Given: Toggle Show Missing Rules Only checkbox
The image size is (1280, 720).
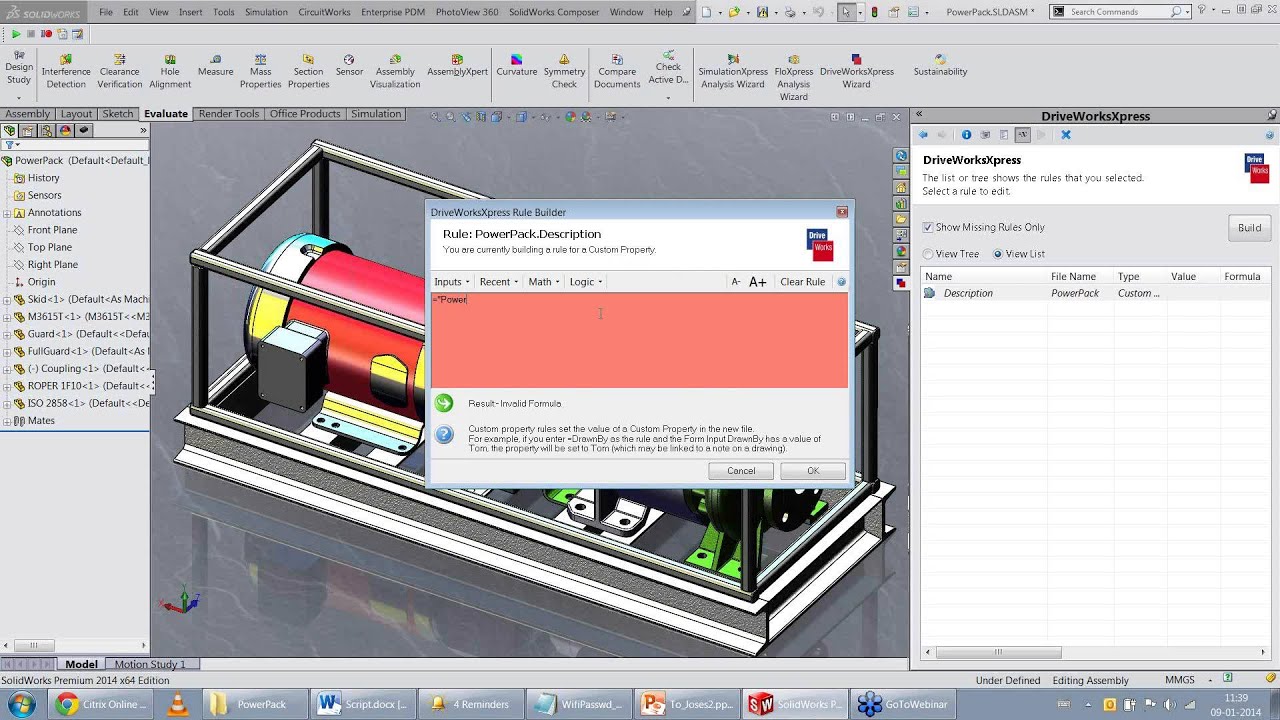Looking at the screenshot, I should click(x=928, y=228).
